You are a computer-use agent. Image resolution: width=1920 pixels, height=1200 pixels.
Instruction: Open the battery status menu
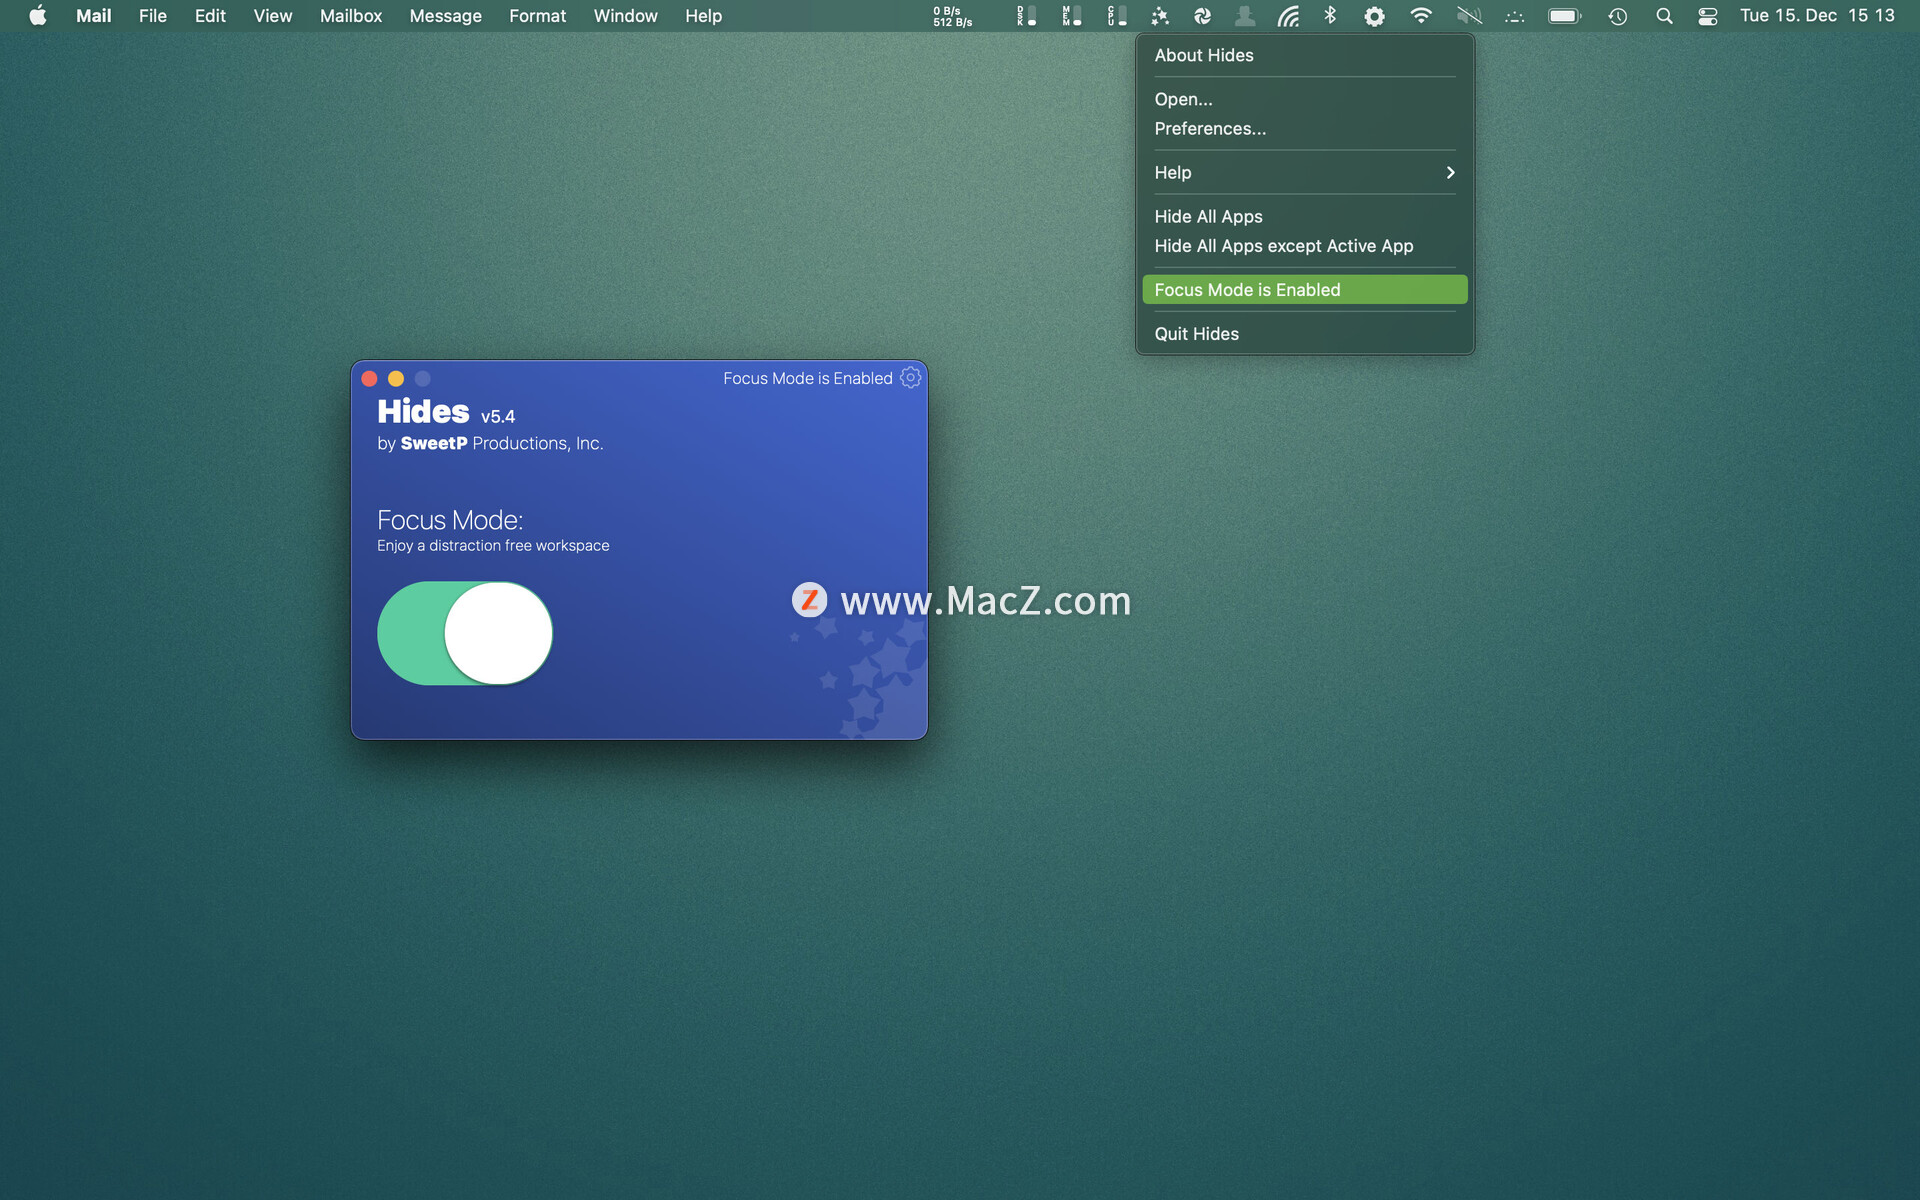coord(1564,16)
